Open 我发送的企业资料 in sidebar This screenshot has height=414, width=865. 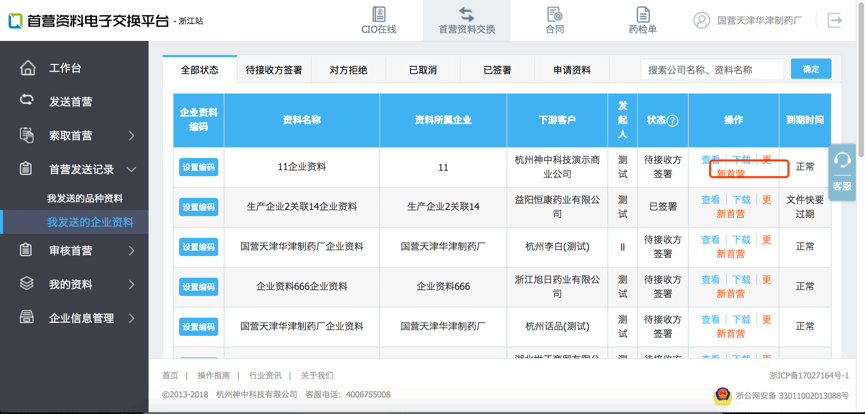90,222
